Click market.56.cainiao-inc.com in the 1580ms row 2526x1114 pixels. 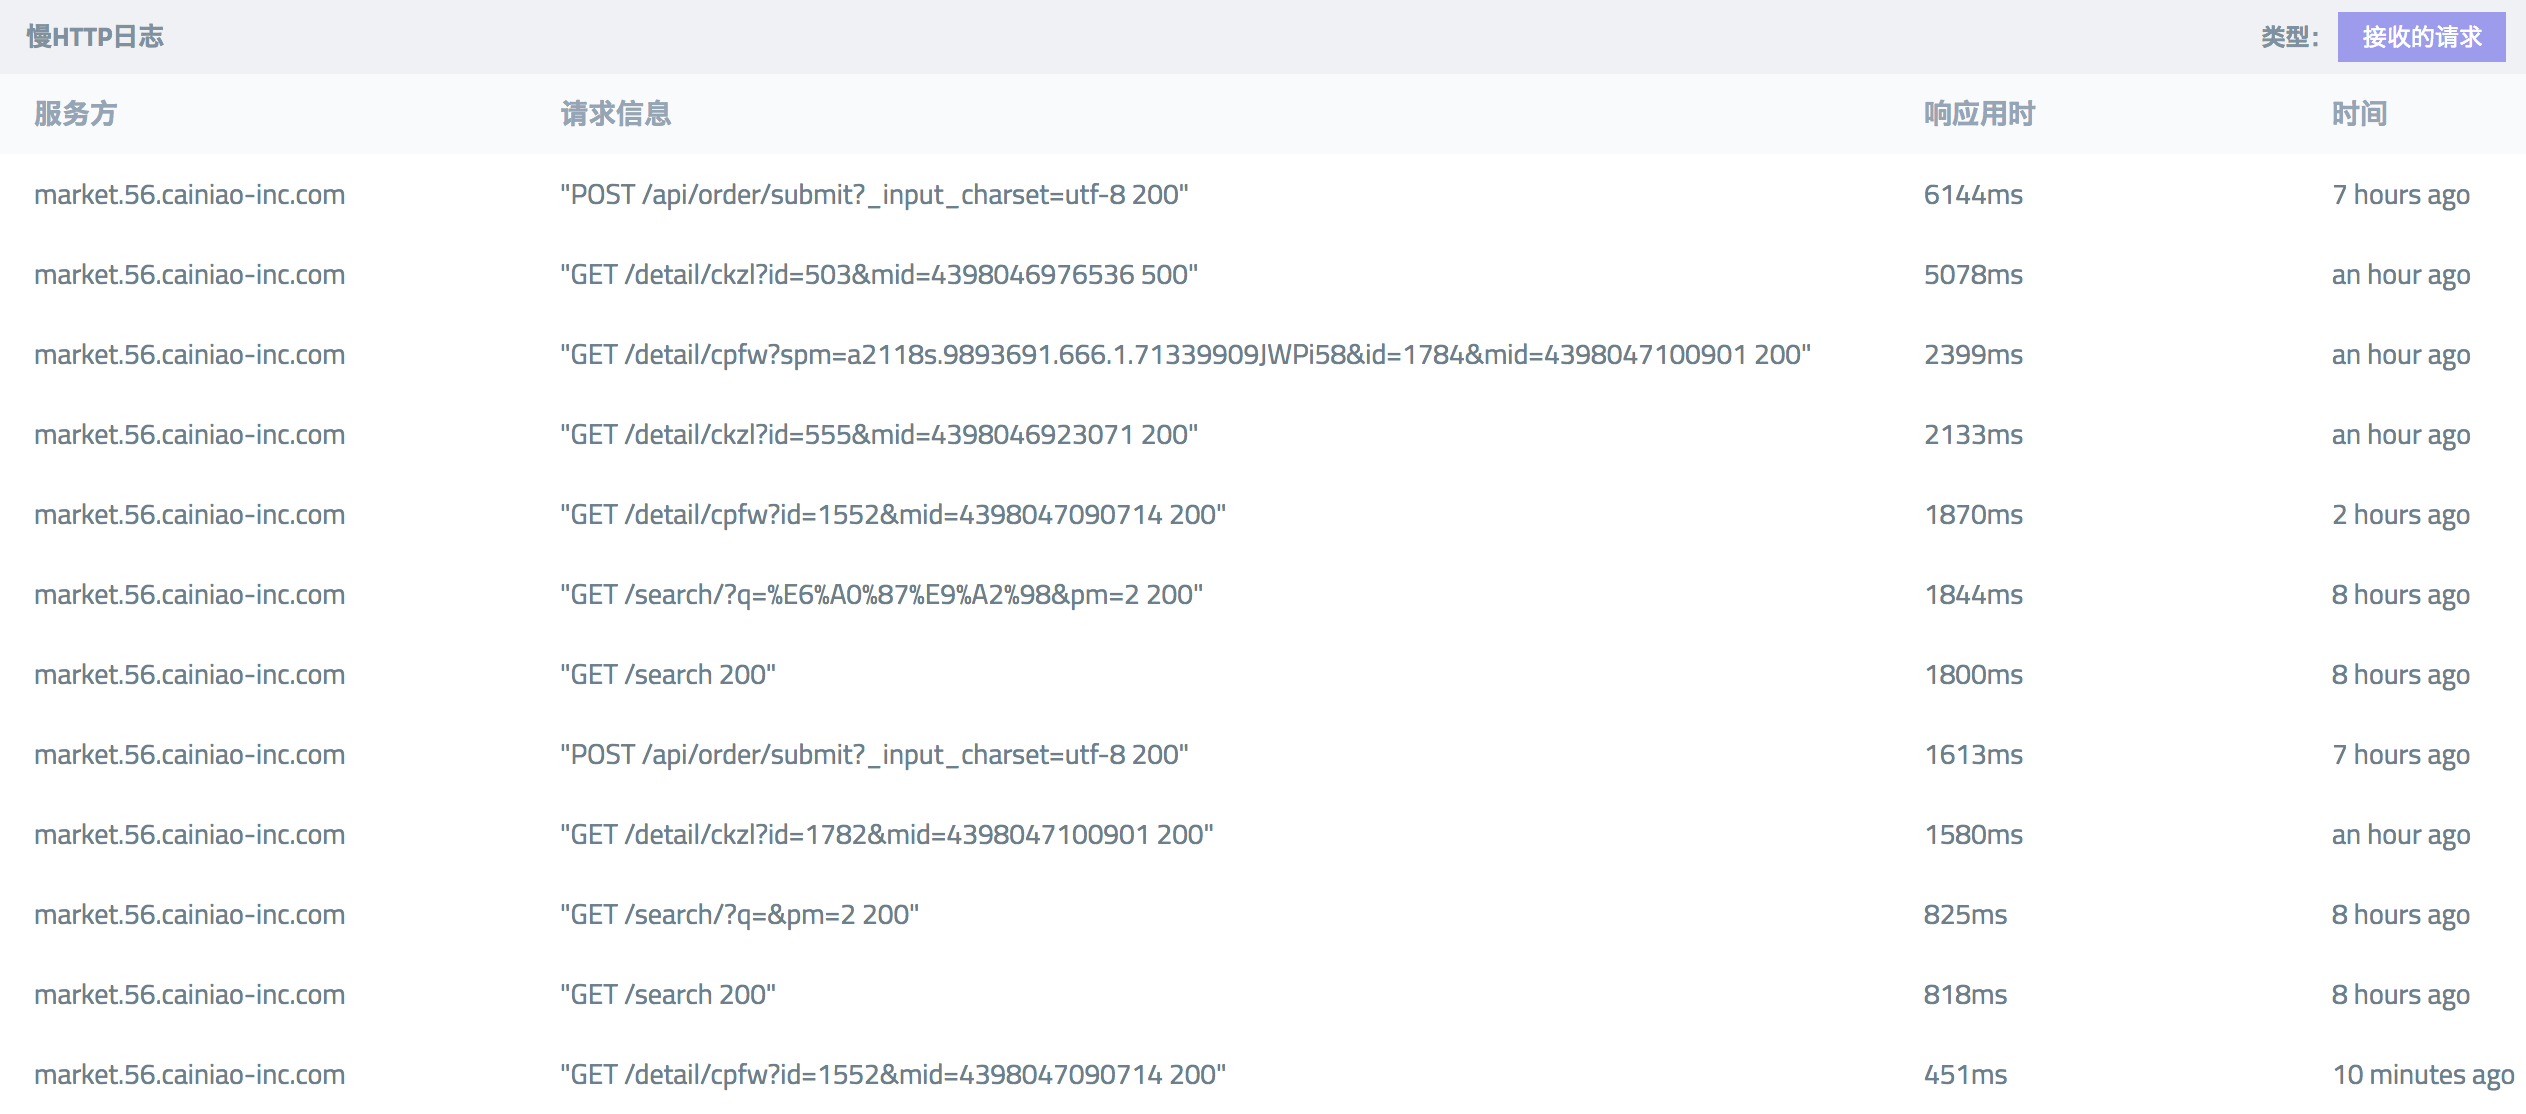point(190,834)
